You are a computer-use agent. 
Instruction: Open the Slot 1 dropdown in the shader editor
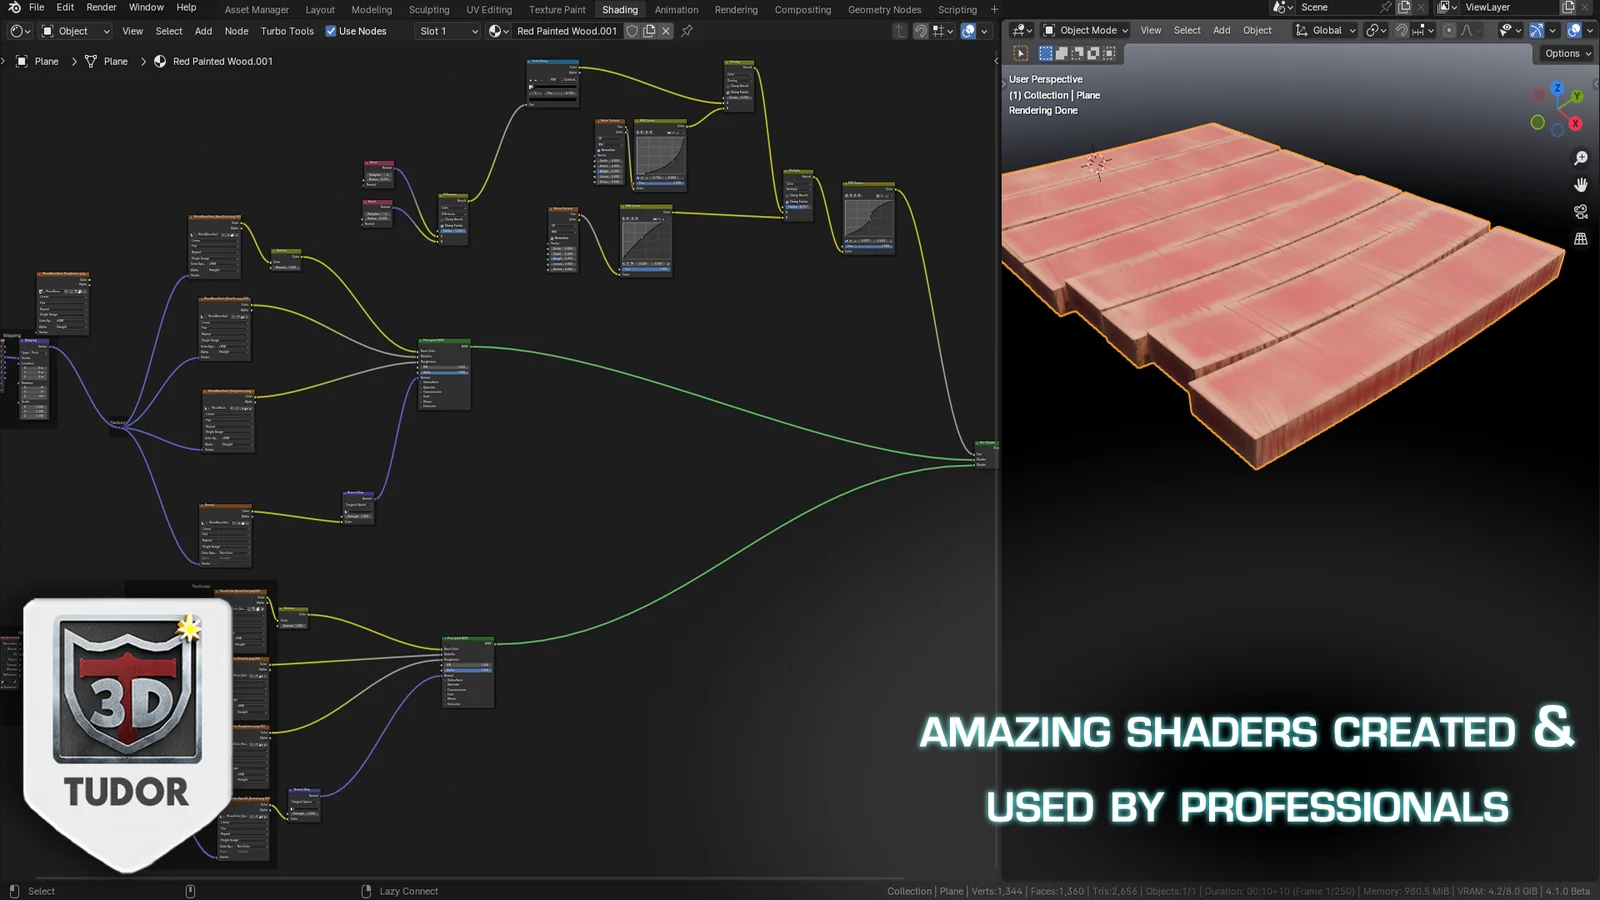447,31
